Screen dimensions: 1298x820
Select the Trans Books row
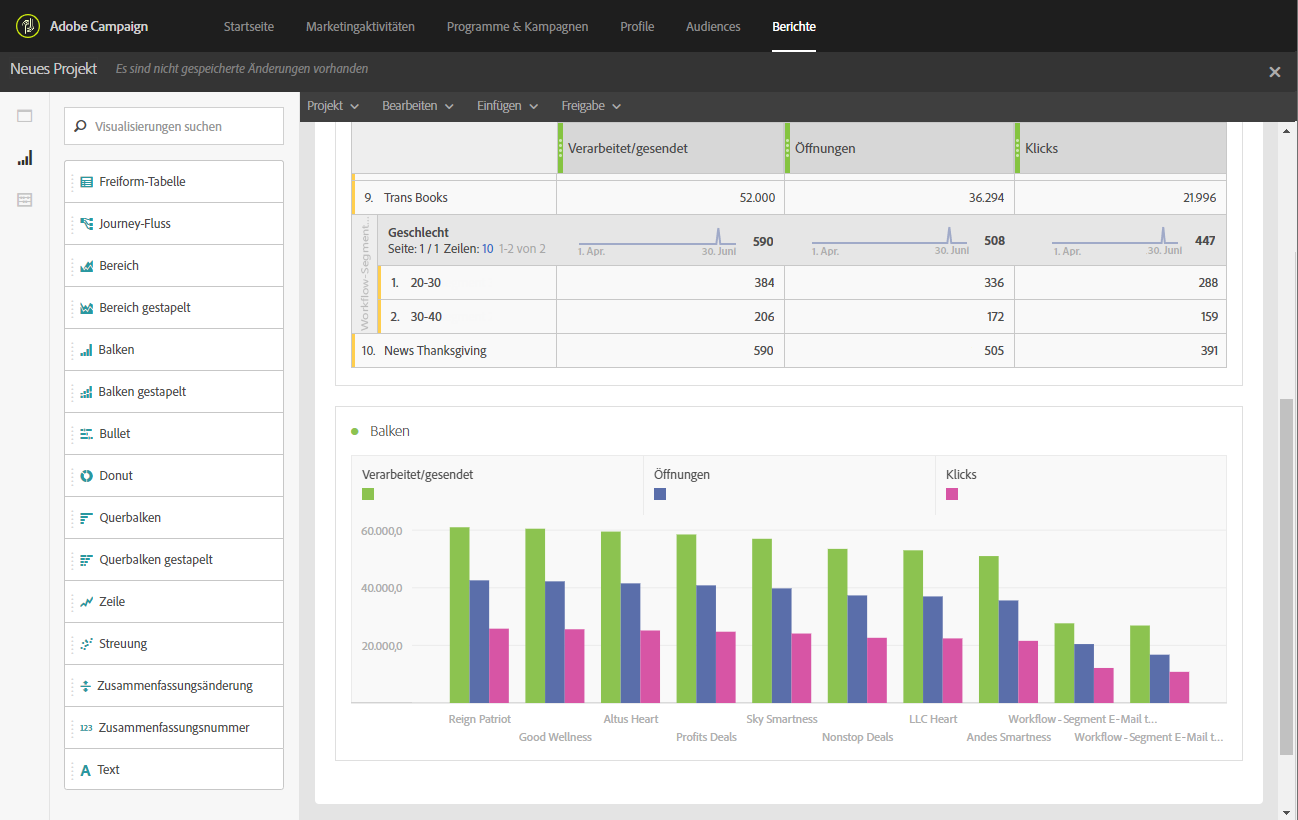tap(789, 198)
